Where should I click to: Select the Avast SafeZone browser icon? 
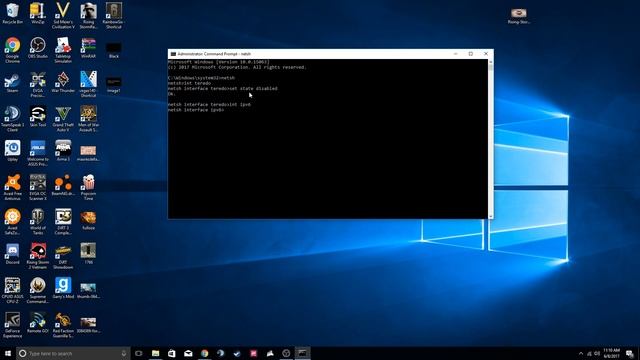[x=12, y=222]
